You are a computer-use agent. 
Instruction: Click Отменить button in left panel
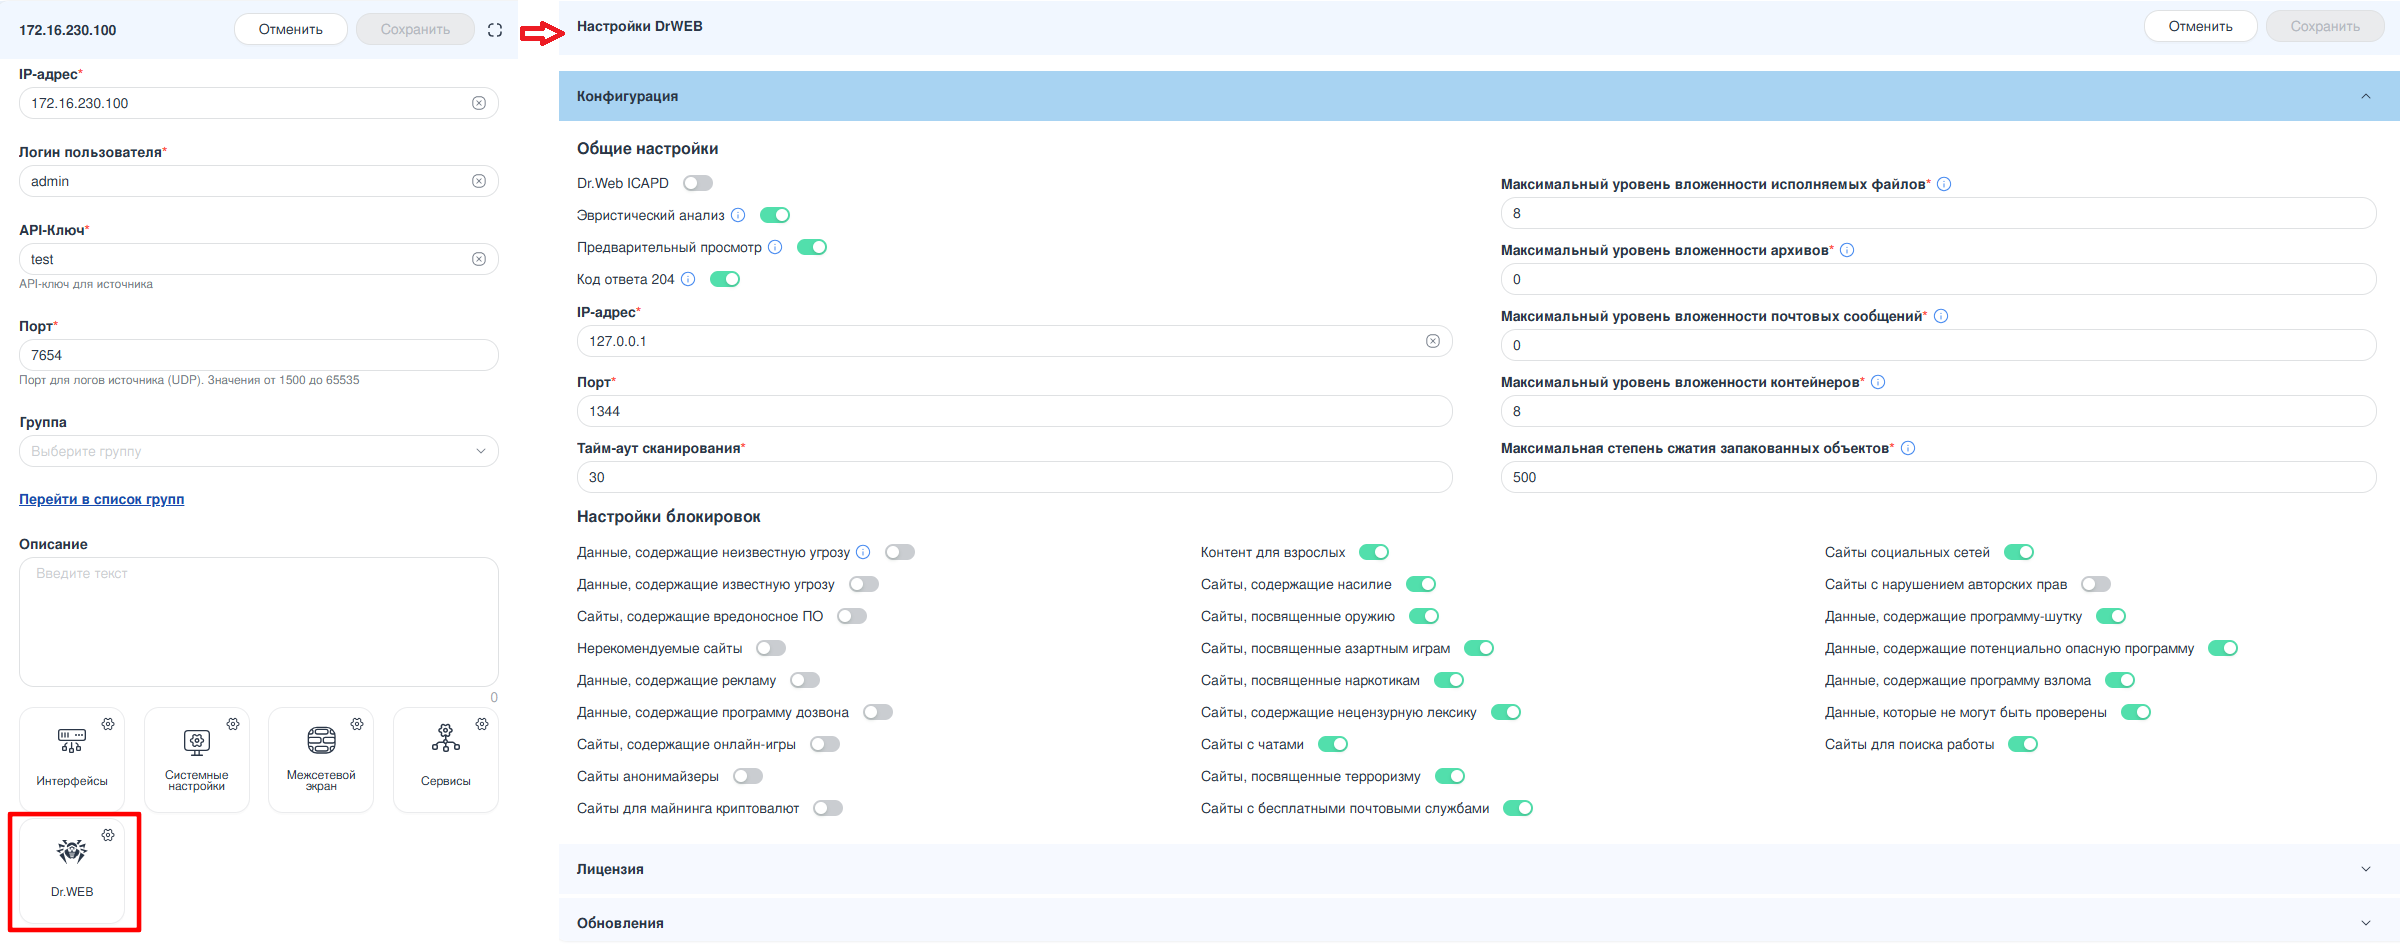click(291, 29)
